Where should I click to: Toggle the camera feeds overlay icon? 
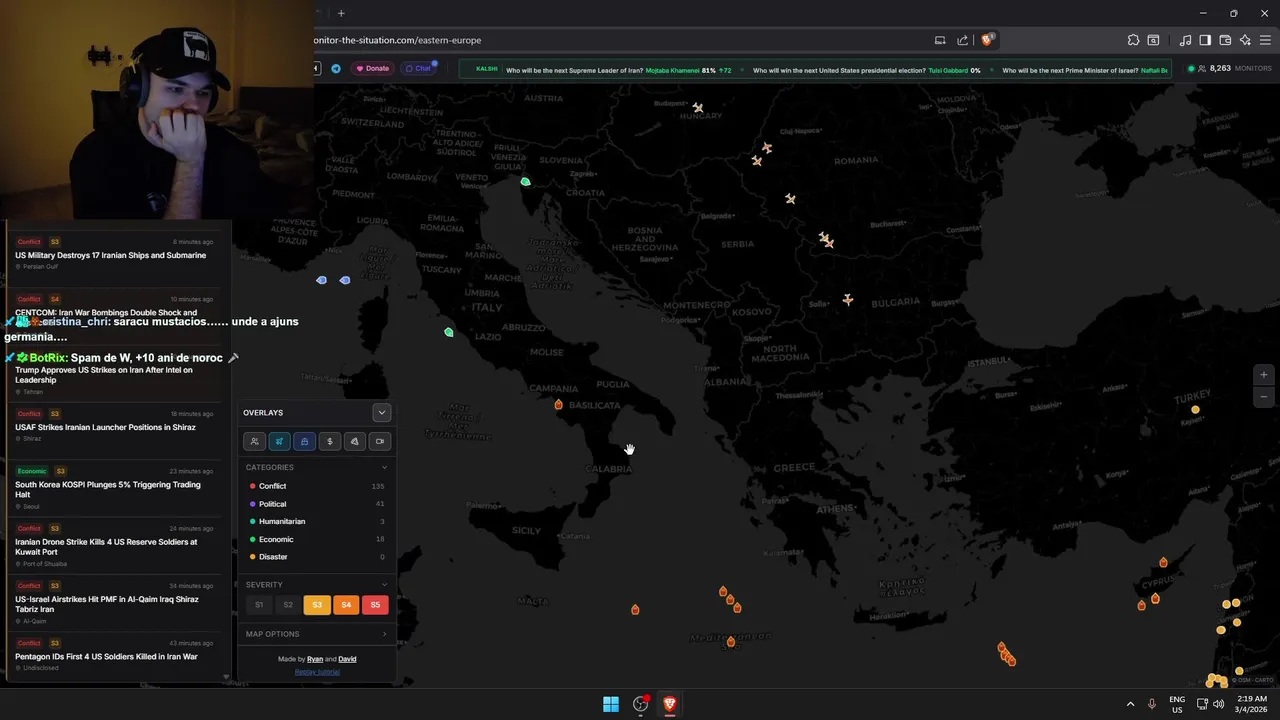379,441
